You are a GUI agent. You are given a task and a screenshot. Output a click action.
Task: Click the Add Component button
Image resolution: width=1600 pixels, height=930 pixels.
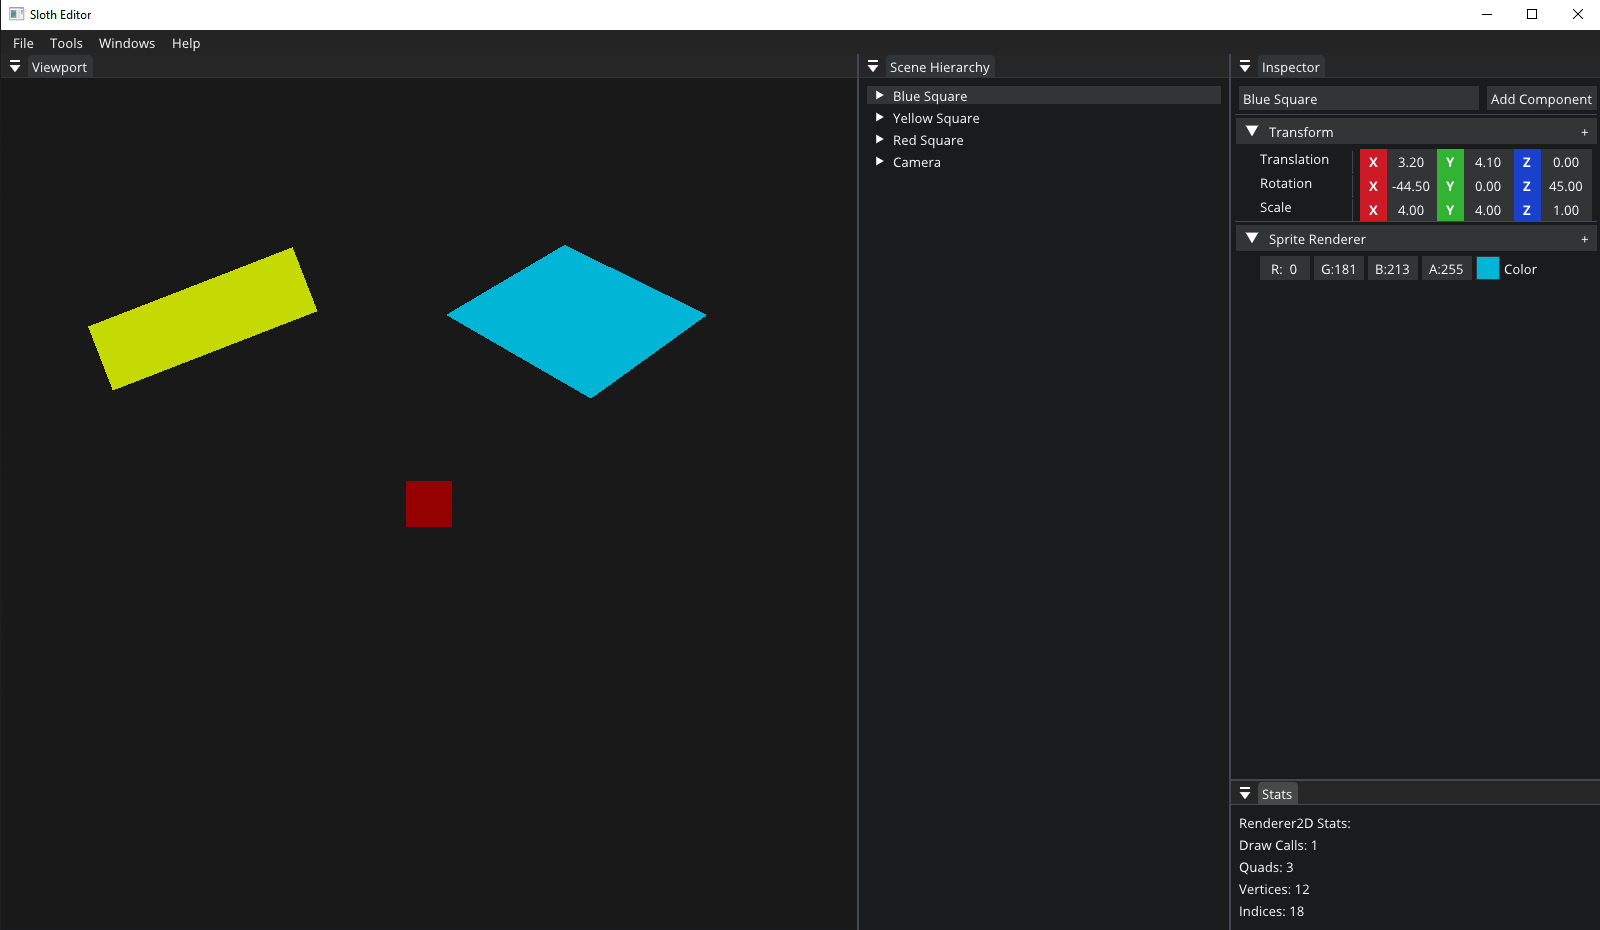pyautogui.click(x=1540, y=98)
